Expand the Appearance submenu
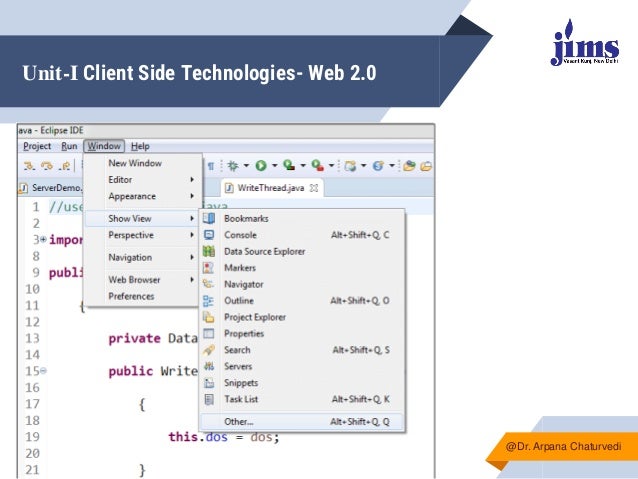 (143, 196)
